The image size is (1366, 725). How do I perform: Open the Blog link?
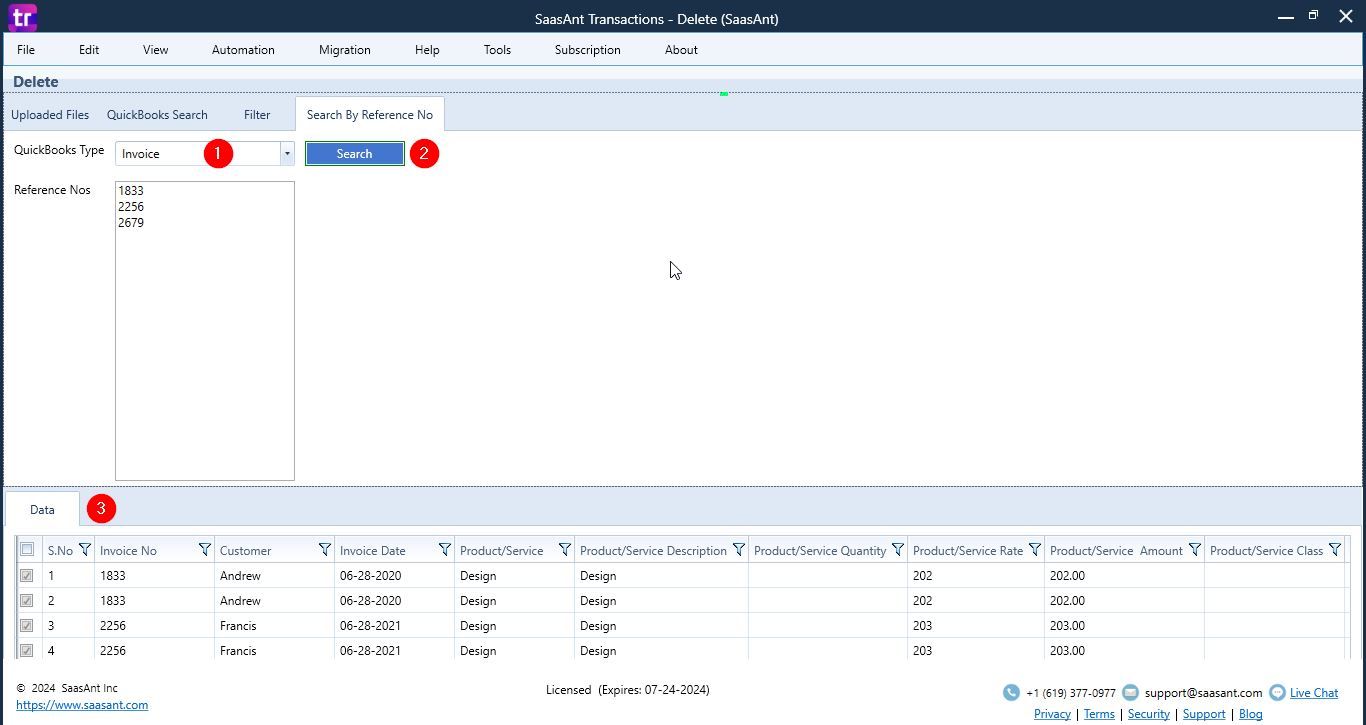coord(1251,714)
